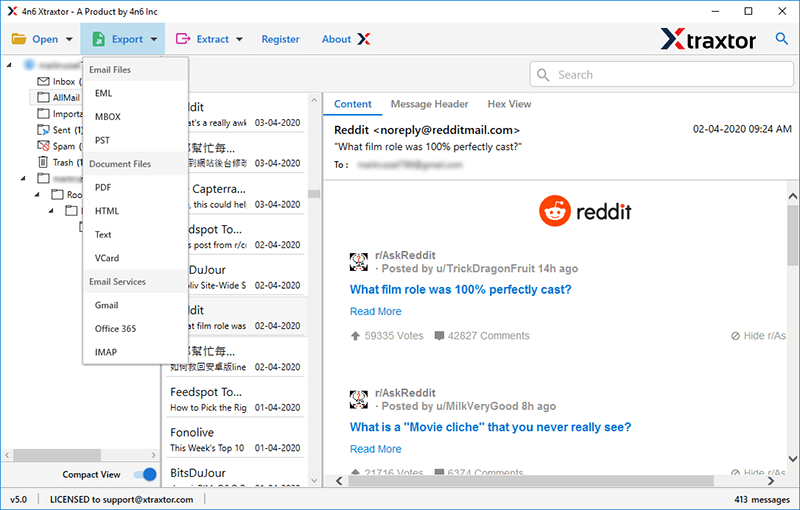800x510 pixels.
Task: Click the Hide r/As icon
Action: pos(735,336)
